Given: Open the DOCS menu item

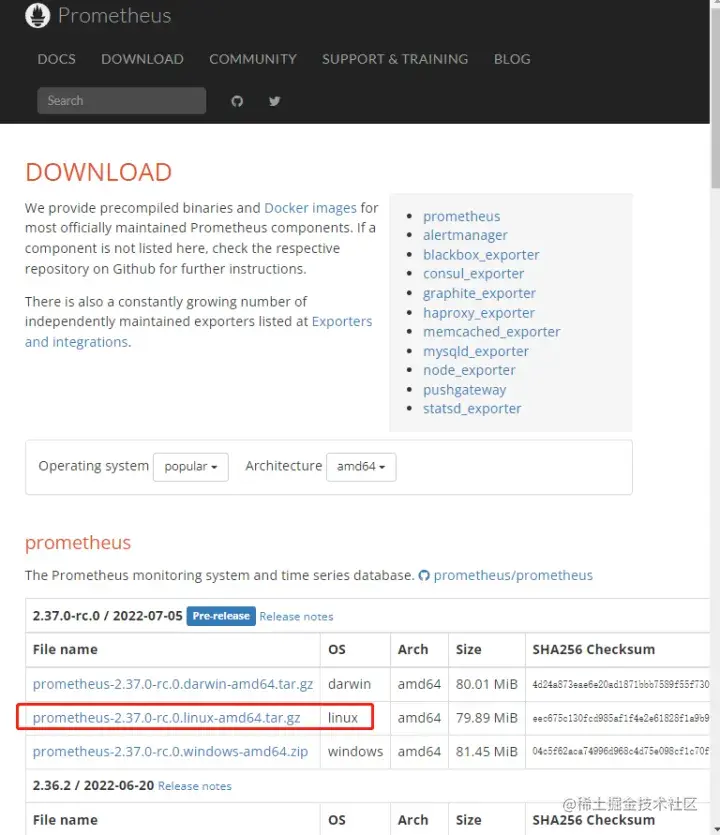Looking at the screenshot, I should tap(56, 59).
